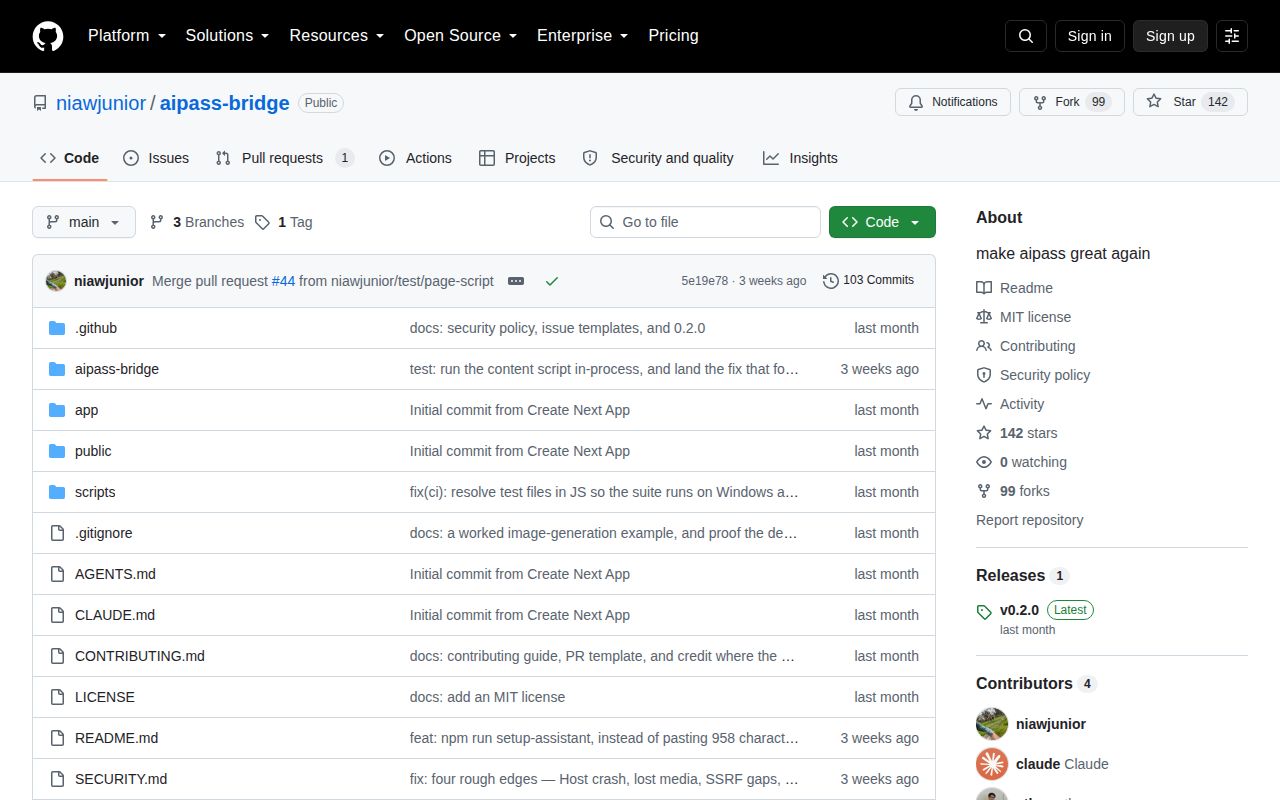Expand commit message ellipsis button
Image resolution: width=1280 pixels, height=800 pixels.
[x=516, y=281]
